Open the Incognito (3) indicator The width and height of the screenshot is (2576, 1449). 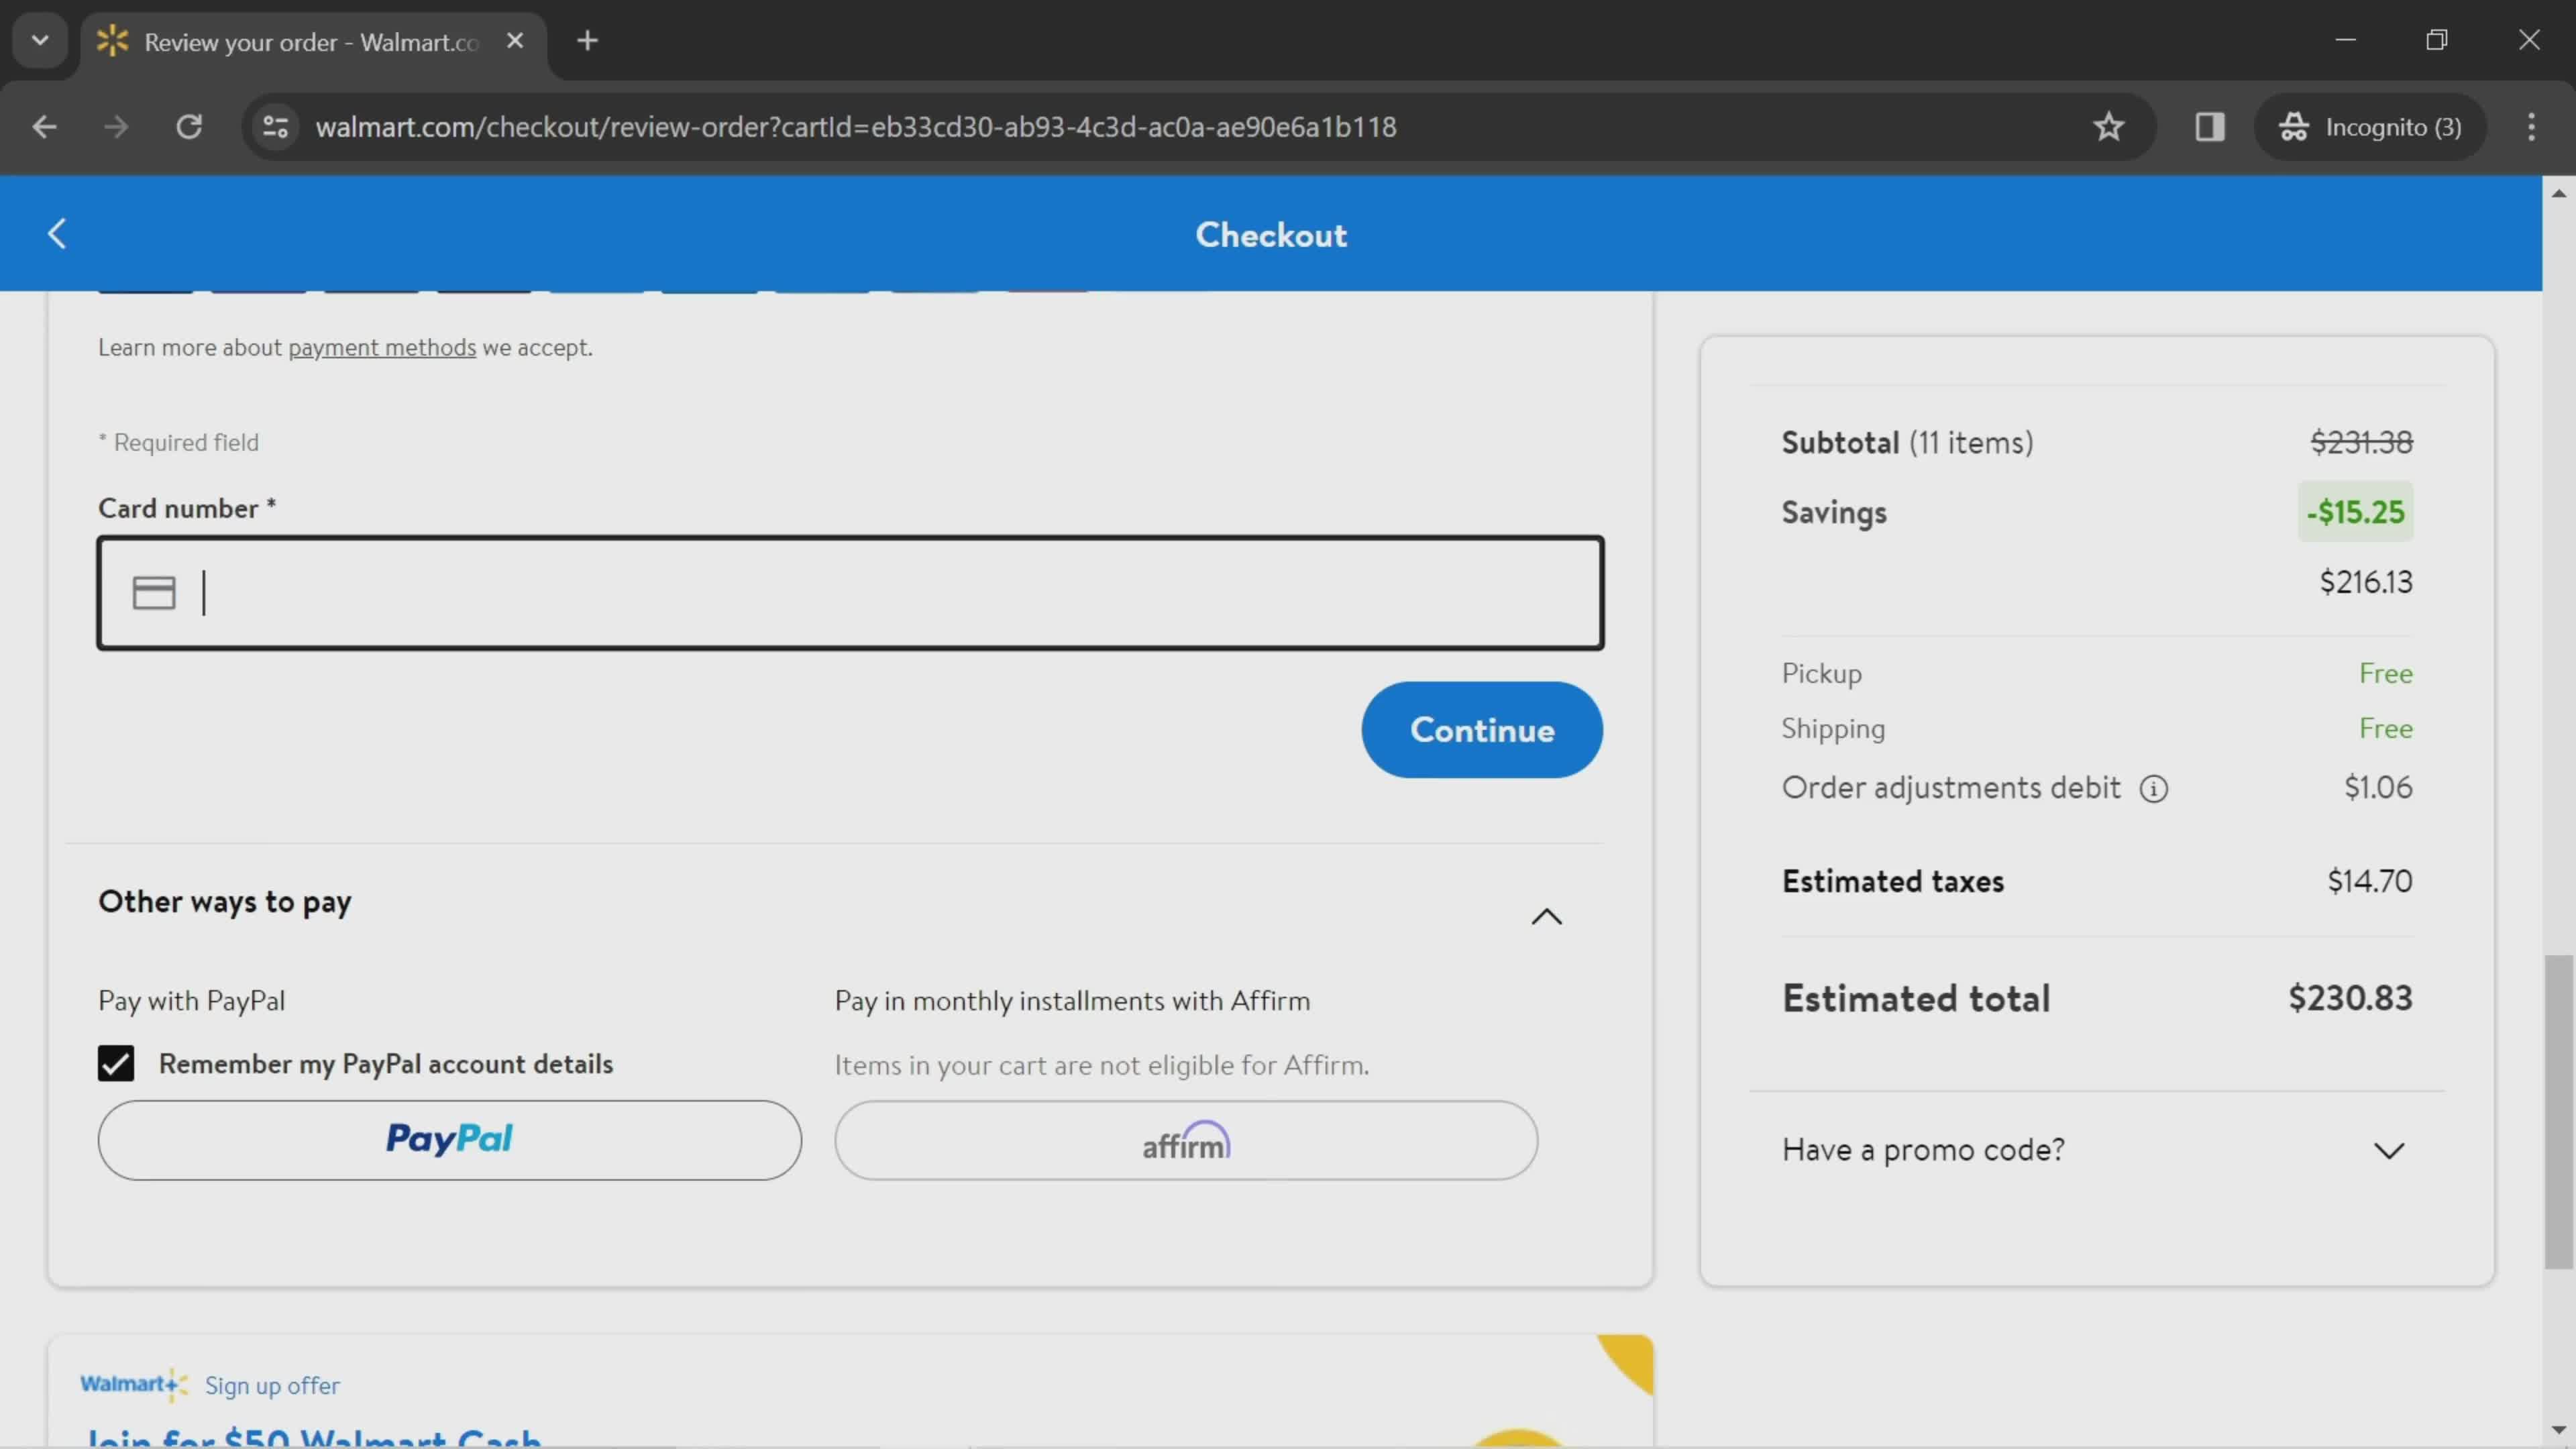coord(2369,127)
